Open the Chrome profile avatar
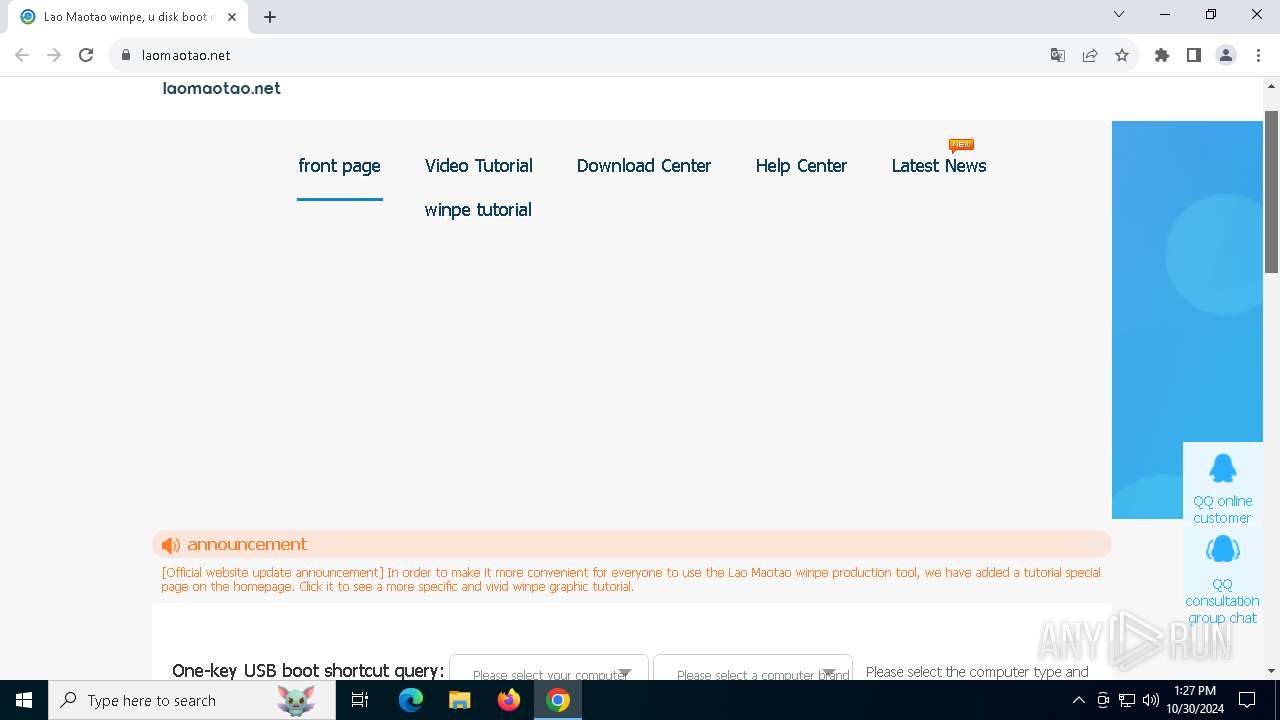This screenshot has width=1280, height=720. pos(1226,55)
